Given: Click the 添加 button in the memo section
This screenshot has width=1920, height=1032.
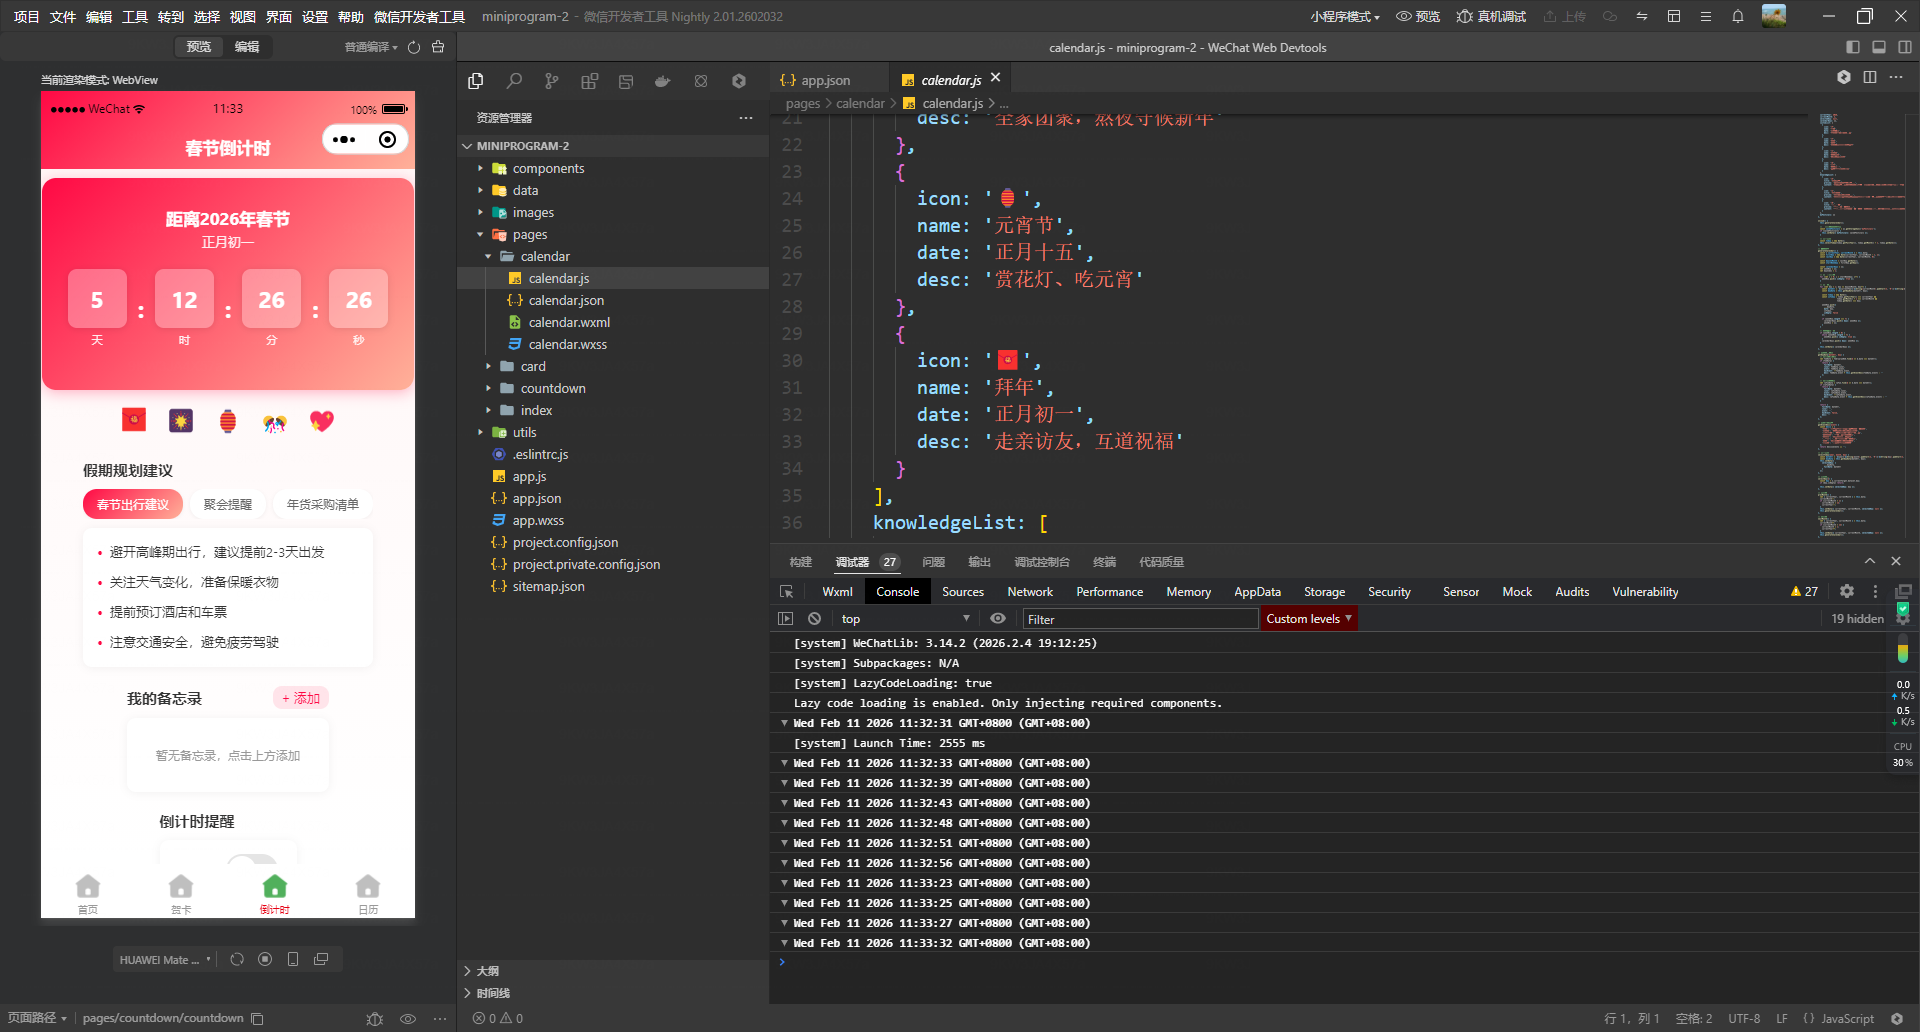Looking at the screenshot, I should click(301, 699).
